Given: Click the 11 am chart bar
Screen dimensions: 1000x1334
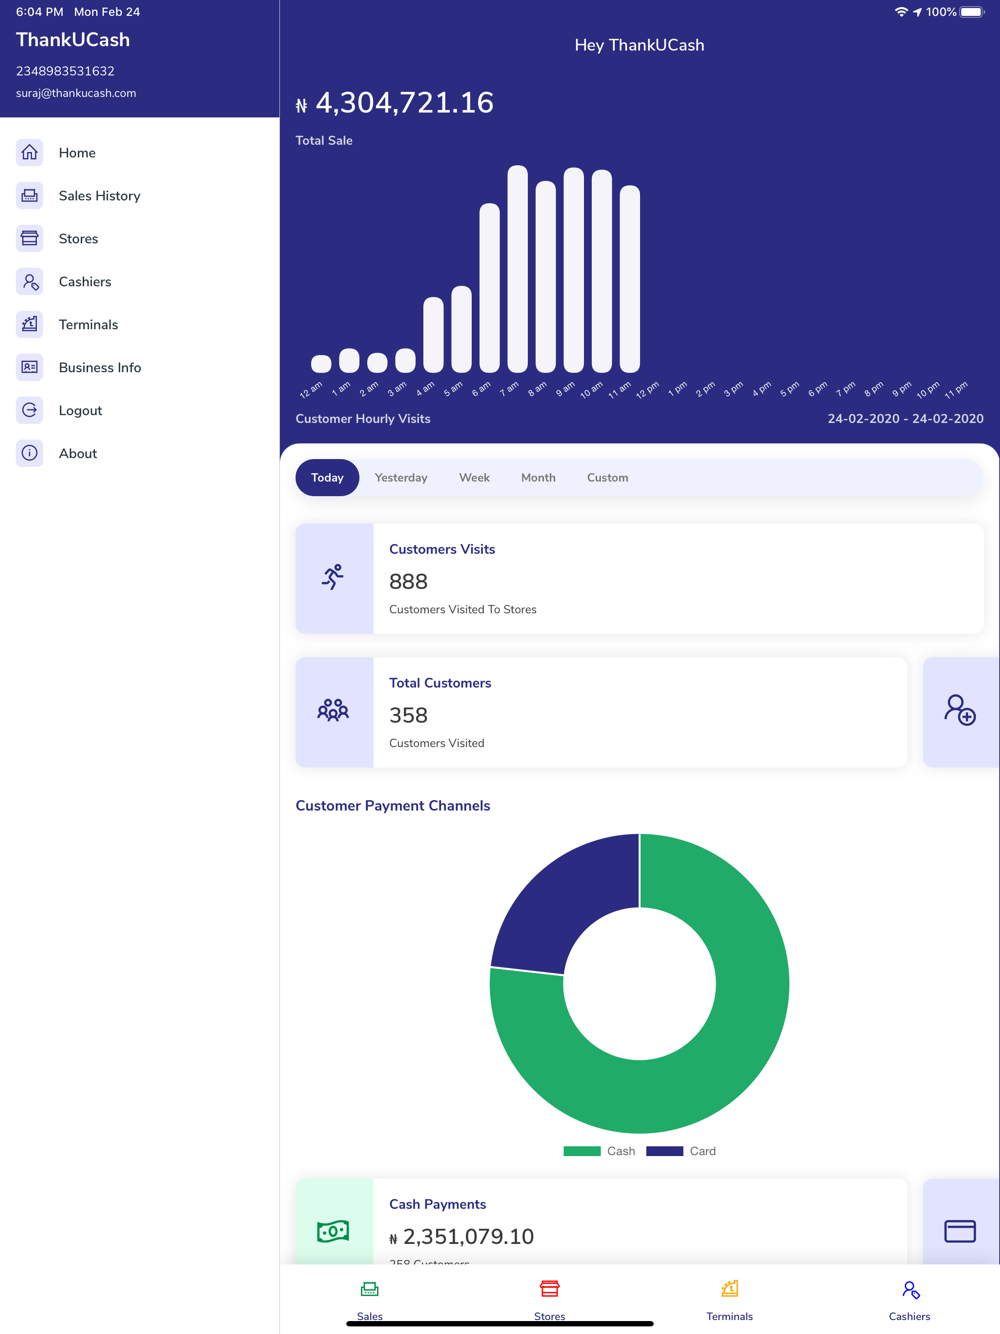Looking at the screenshot, I should coord(629,279).
